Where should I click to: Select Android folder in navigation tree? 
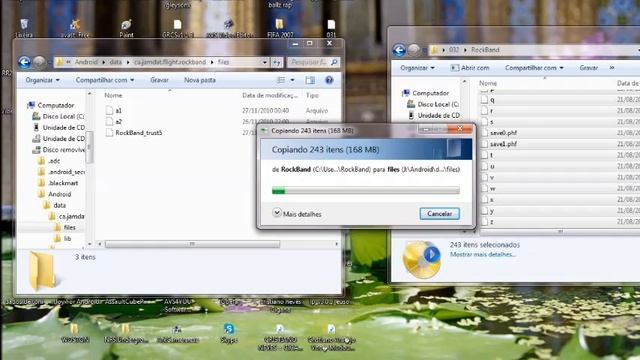coord(60,194)
